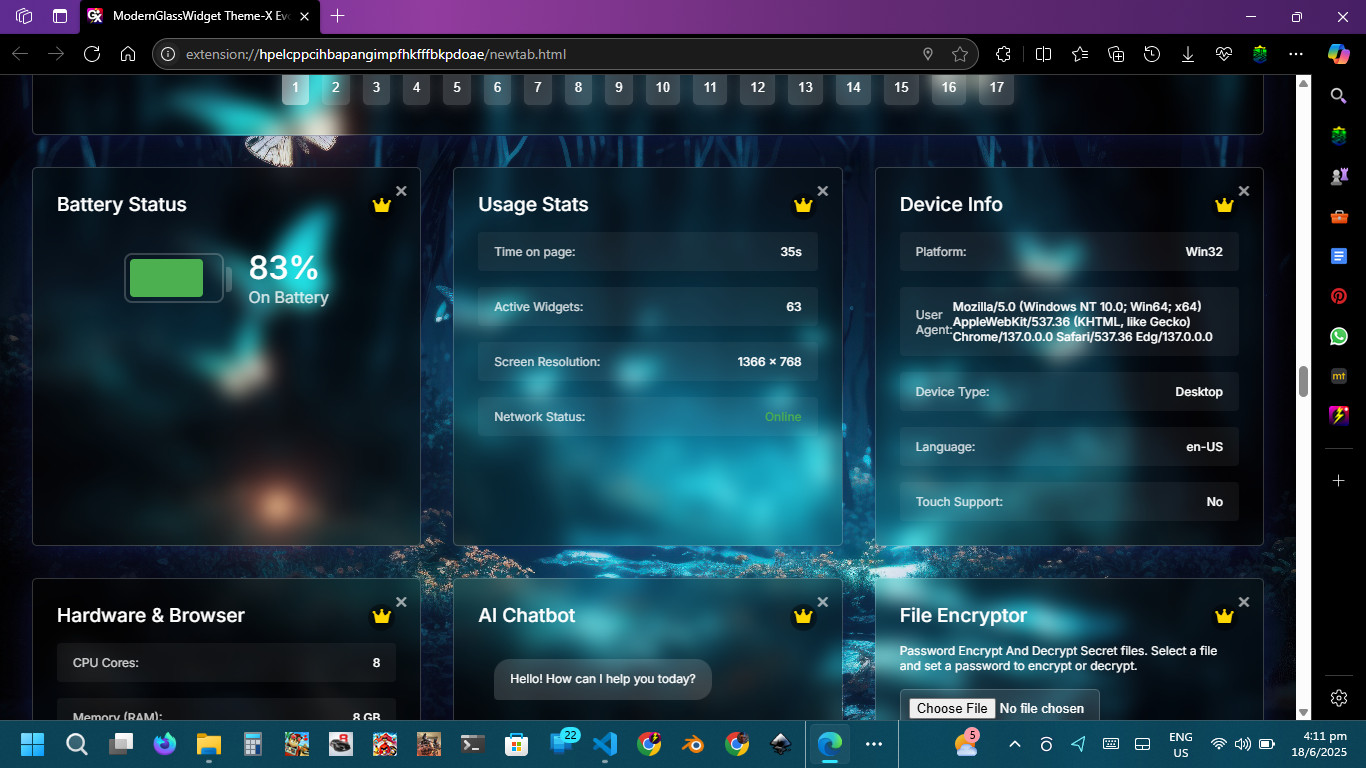Click the History clock icon in toolbar
The width and height of the screenshot is (1366, 768).
1152,54
